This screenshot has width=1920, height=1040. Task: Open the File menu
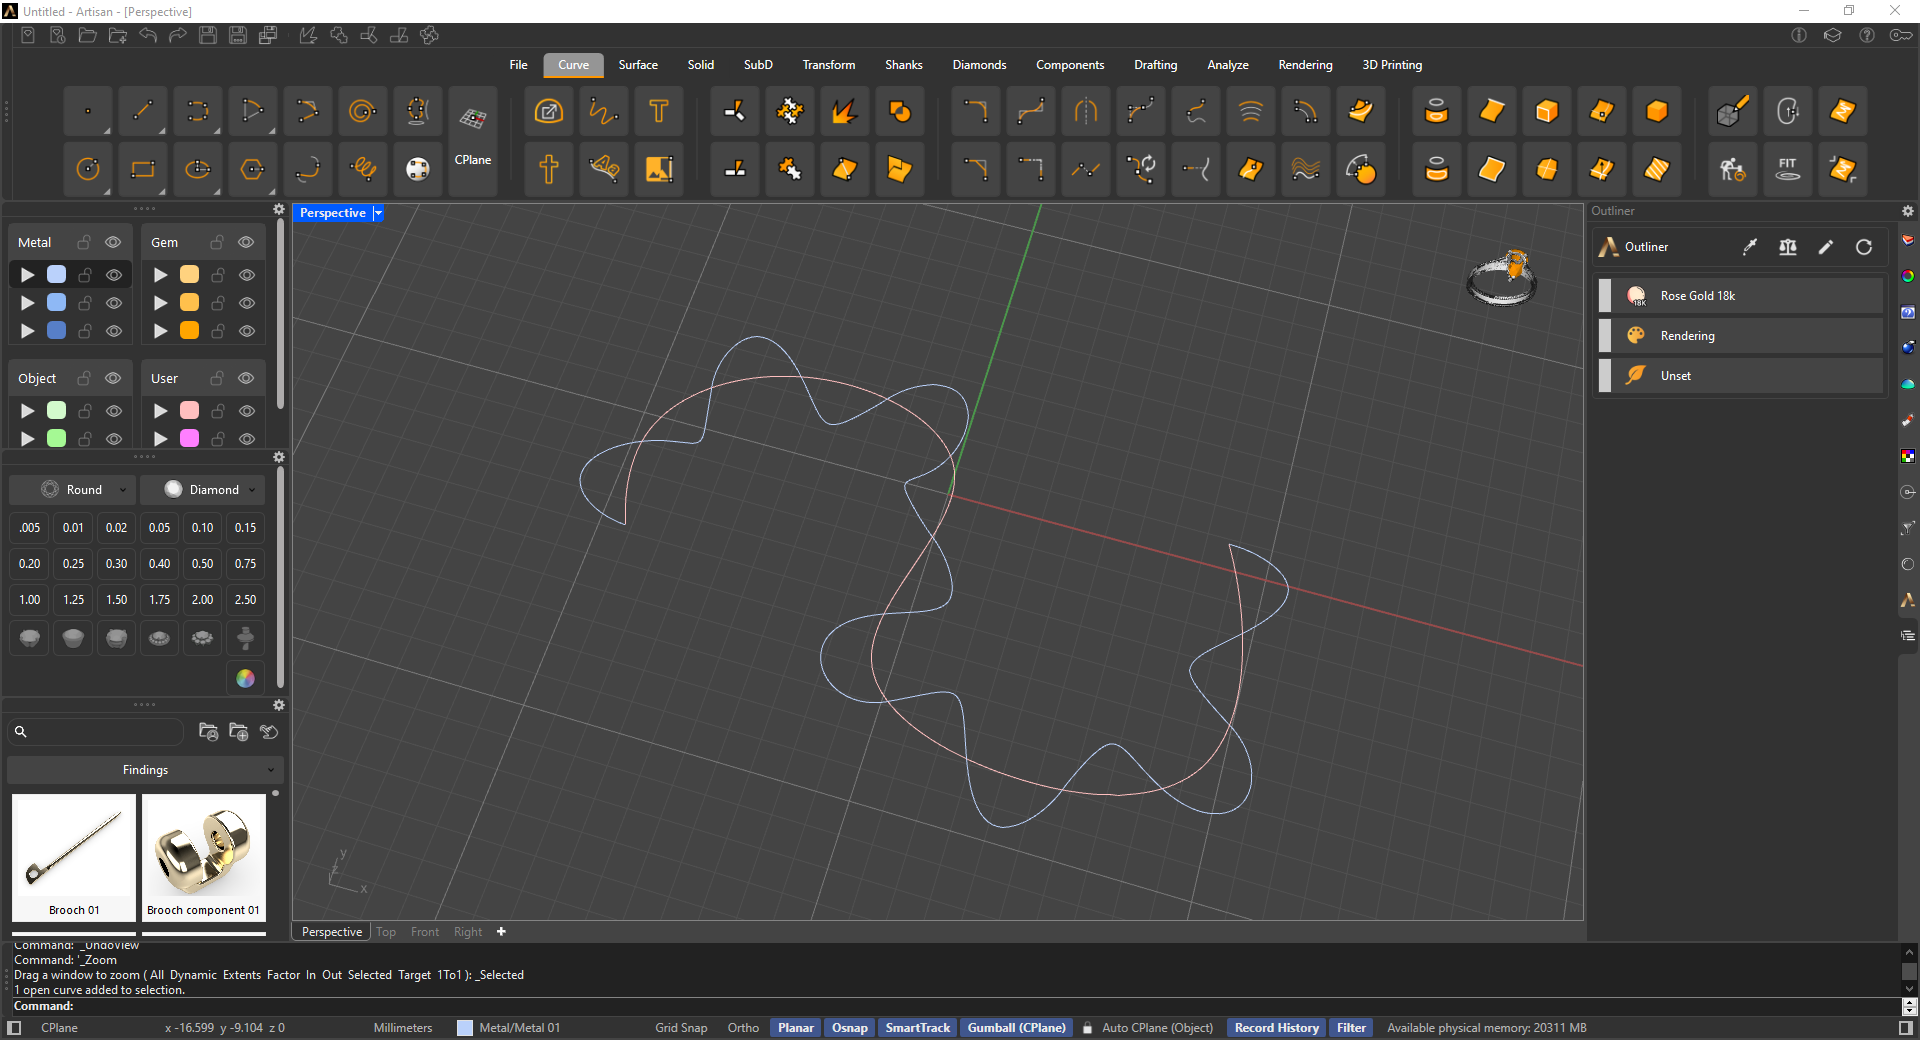[518, 65]
